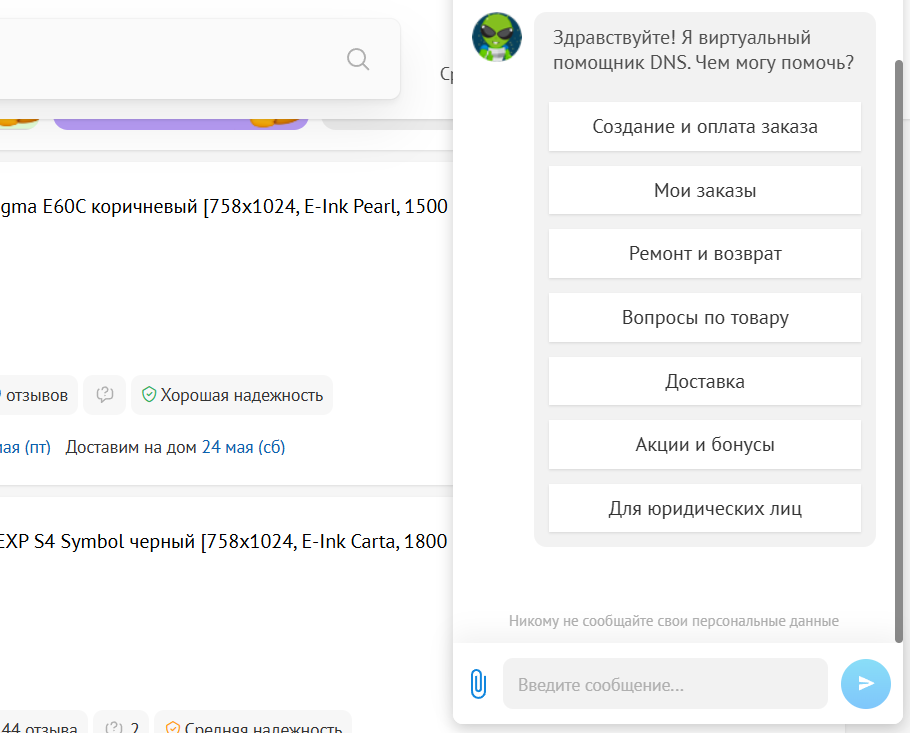Click the alien avatar of the DNS assistant
Image resolution: width=910 pixels, height=733 pixels.
coord(497,37)
